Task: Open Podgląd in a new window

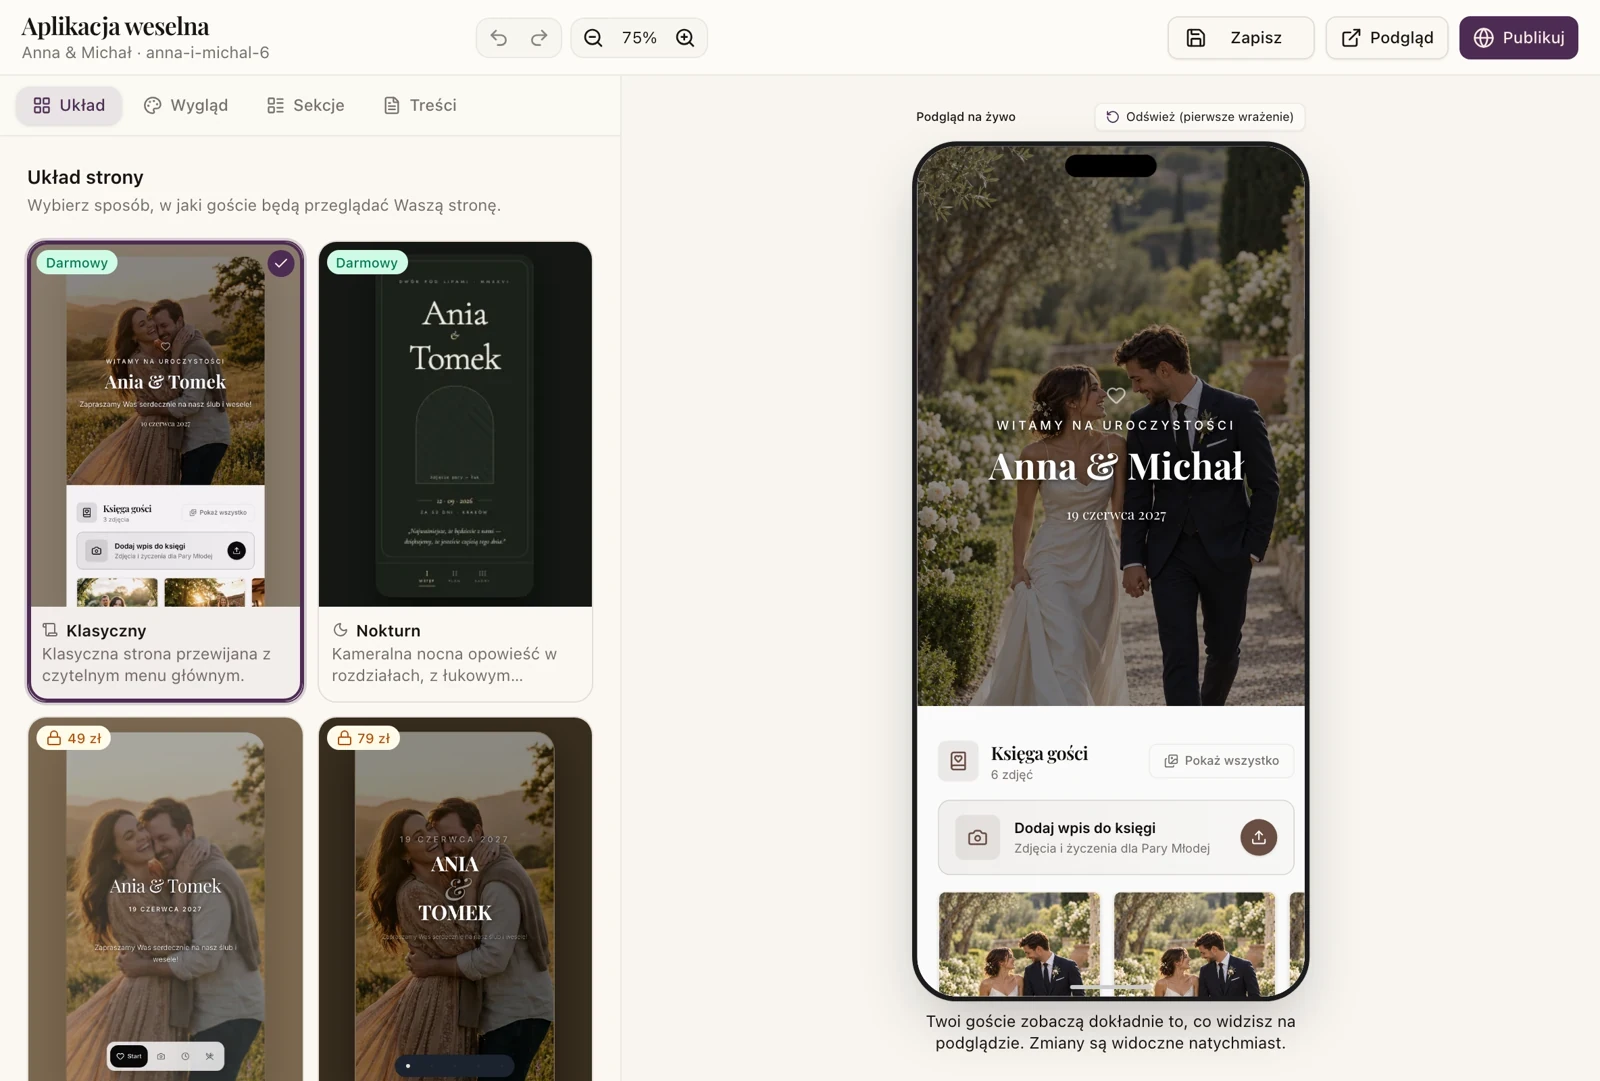Action: tap(1387, 38)
